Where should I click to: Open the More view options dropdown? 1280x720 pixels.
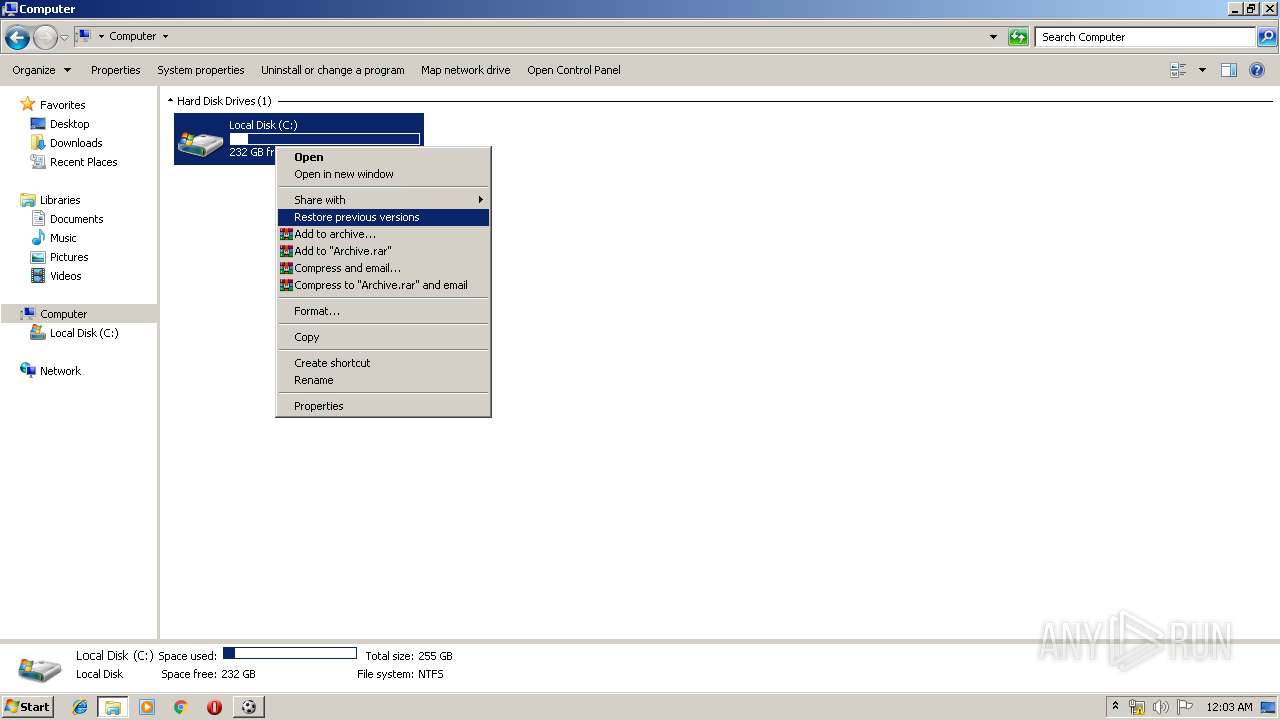[x=1202, y=70]
